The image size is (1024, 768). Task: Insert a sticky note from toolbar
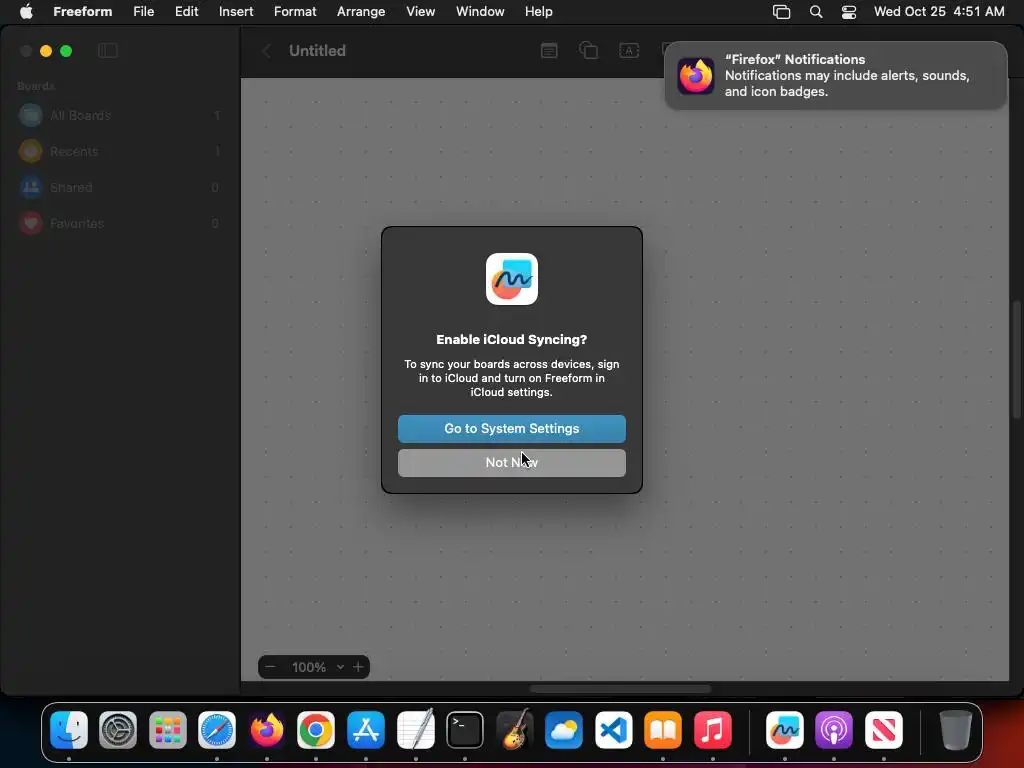pyautogui.click(x=549, y=51)
